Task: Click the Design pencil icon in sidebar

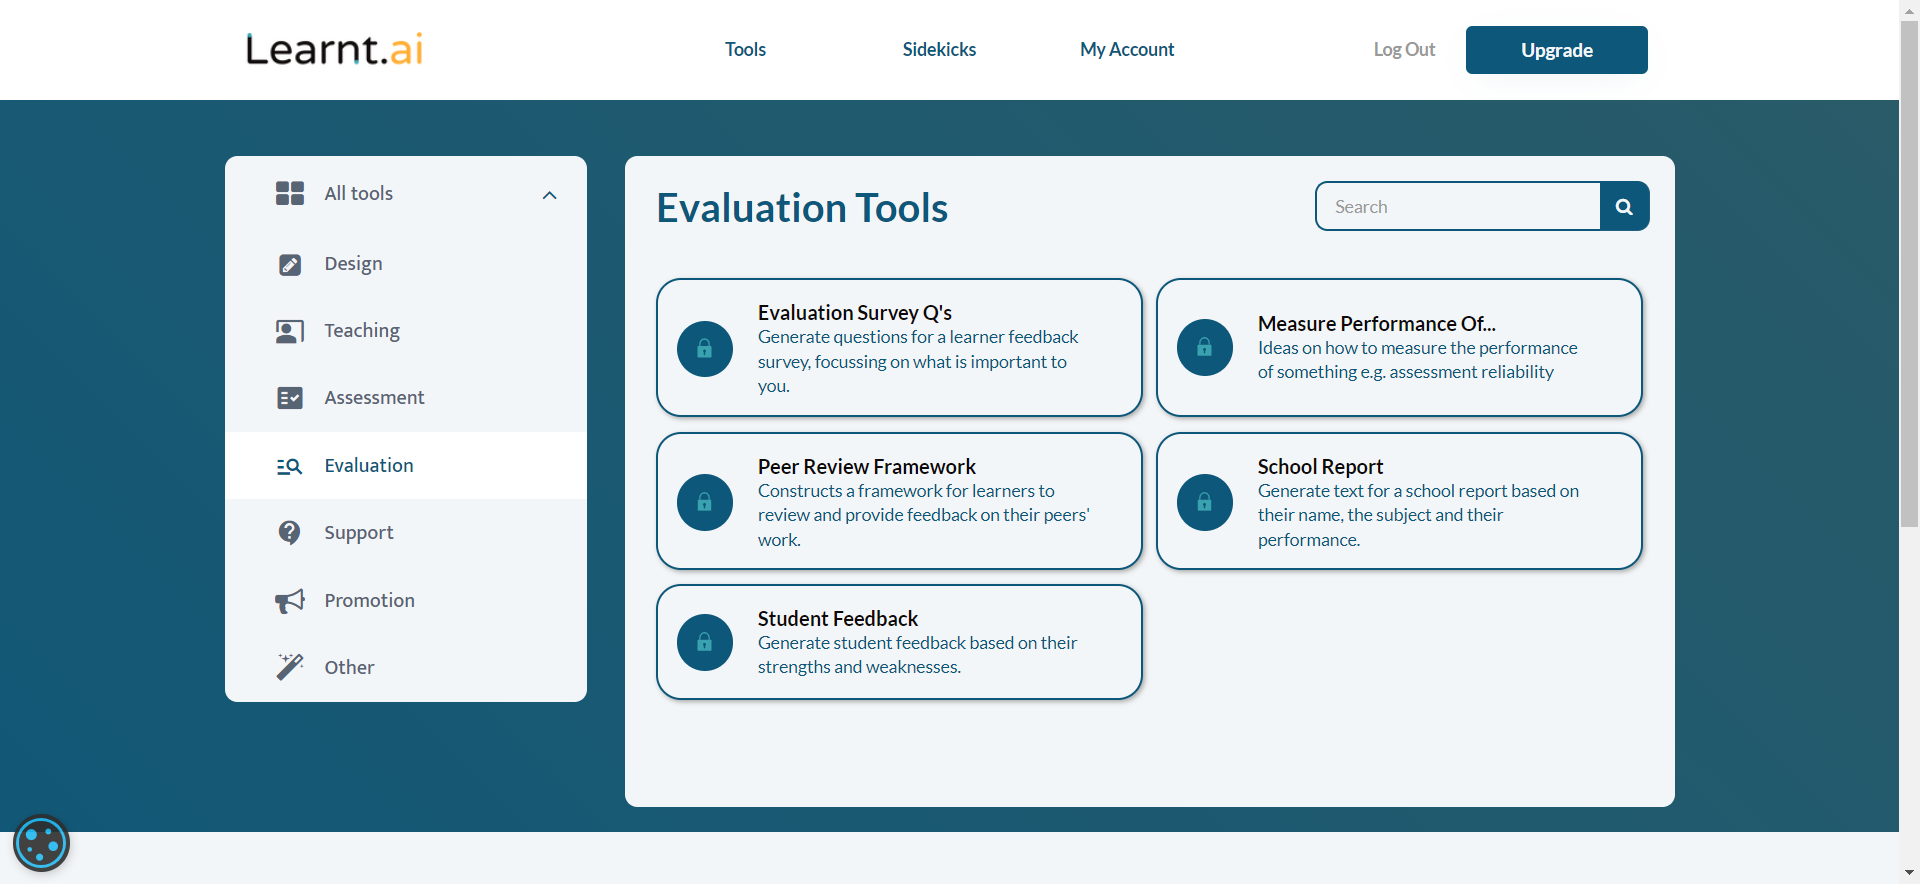Action: pos(289,264)
